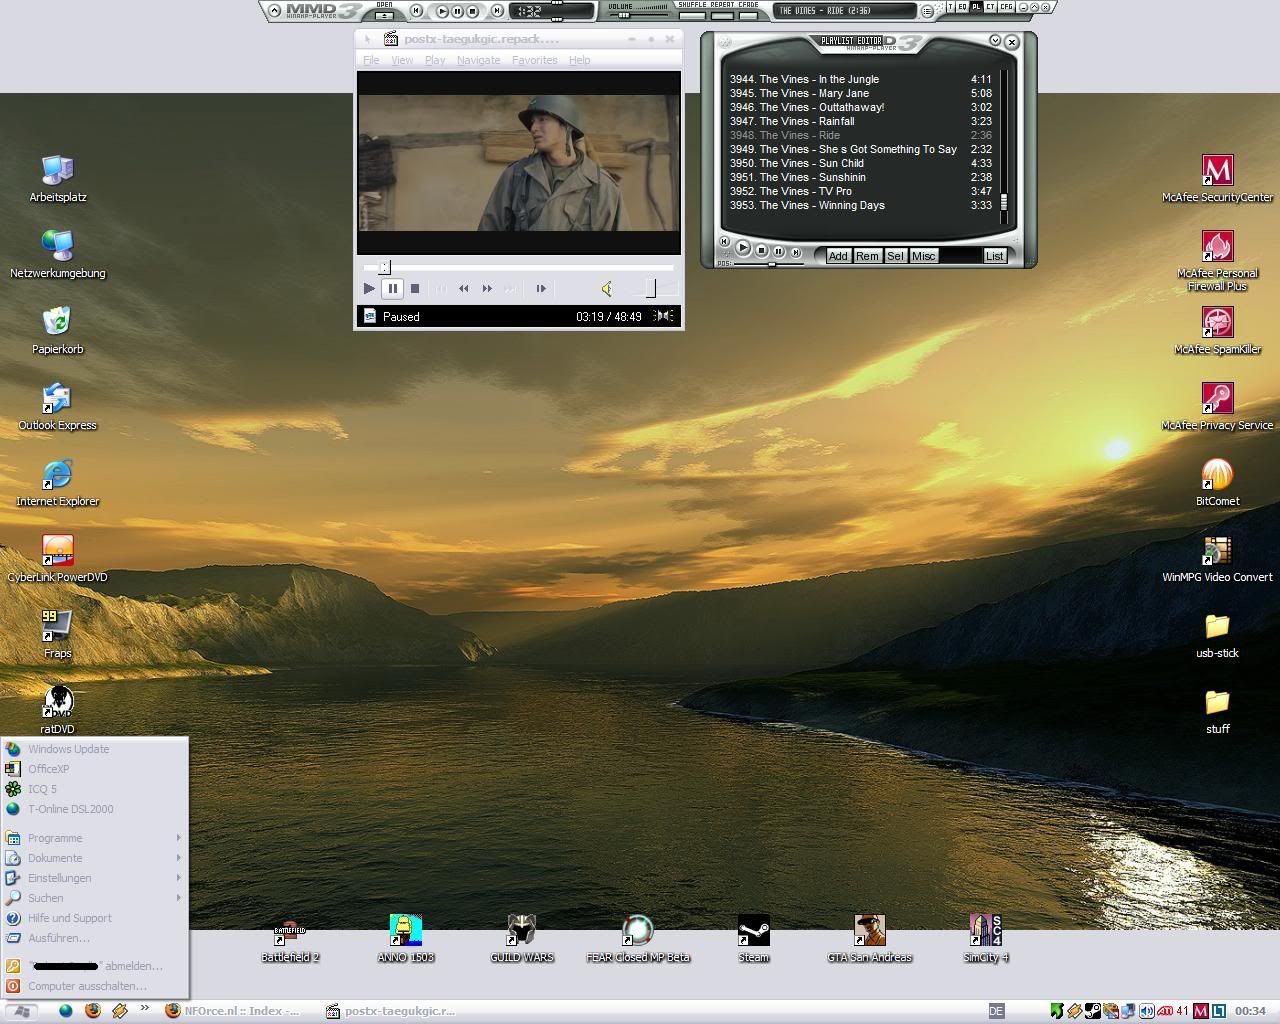Open the Steam desktop shortcut
1280x1024 pixels.
pos(753,931)
